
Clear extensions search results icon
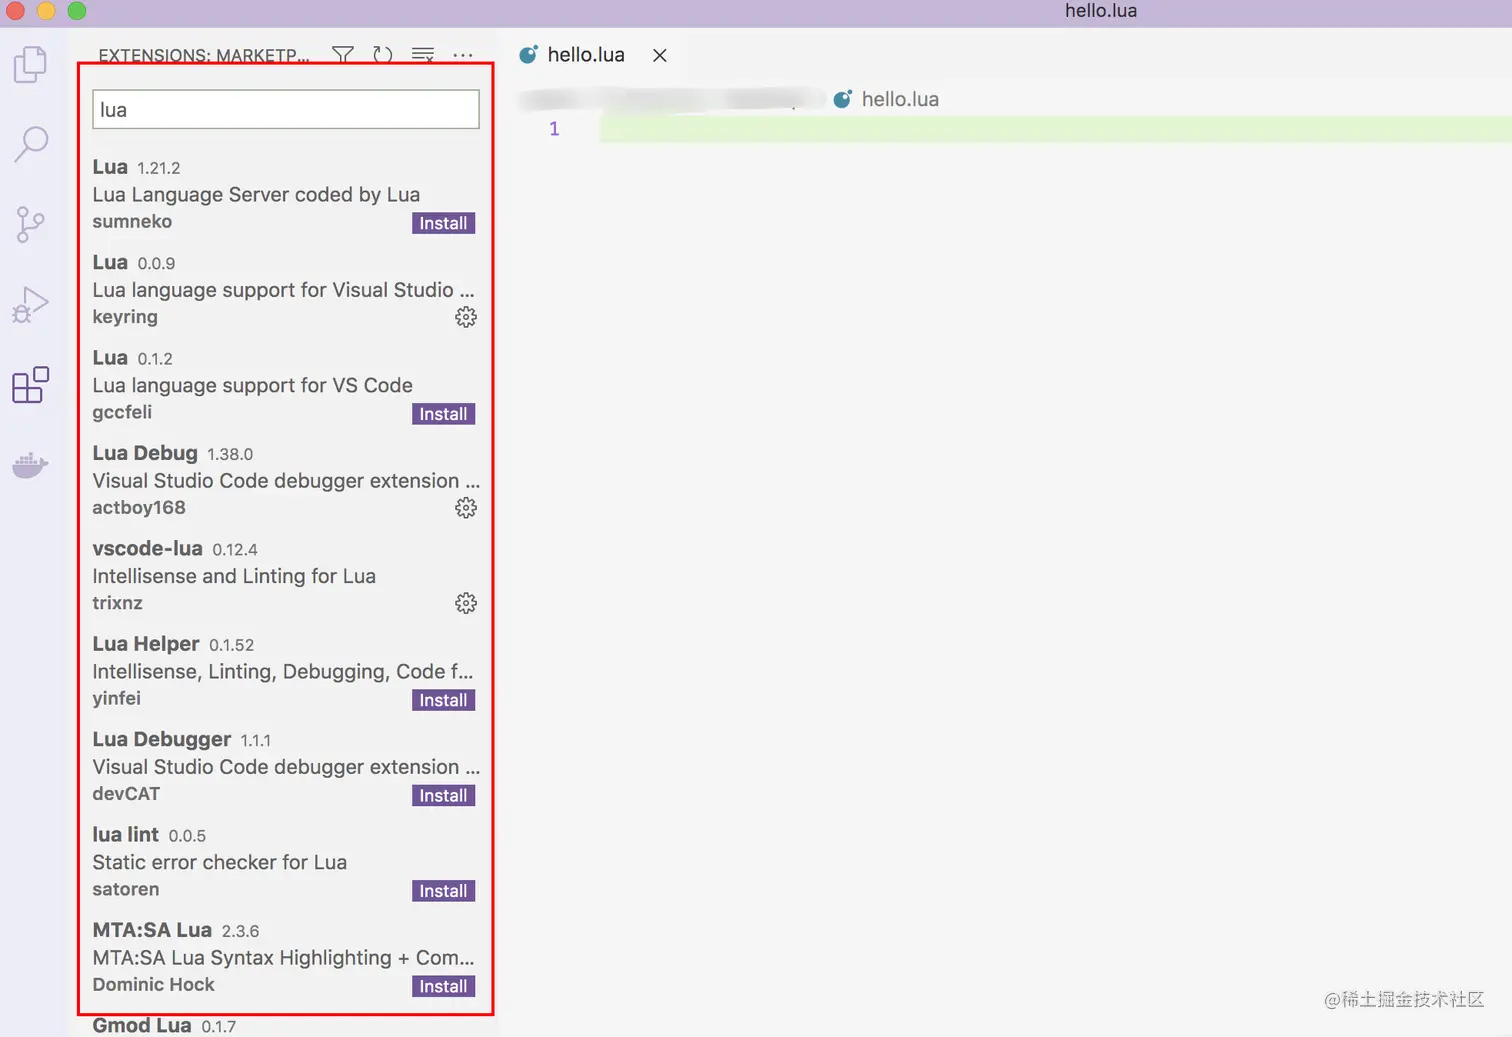click(423, 55)
